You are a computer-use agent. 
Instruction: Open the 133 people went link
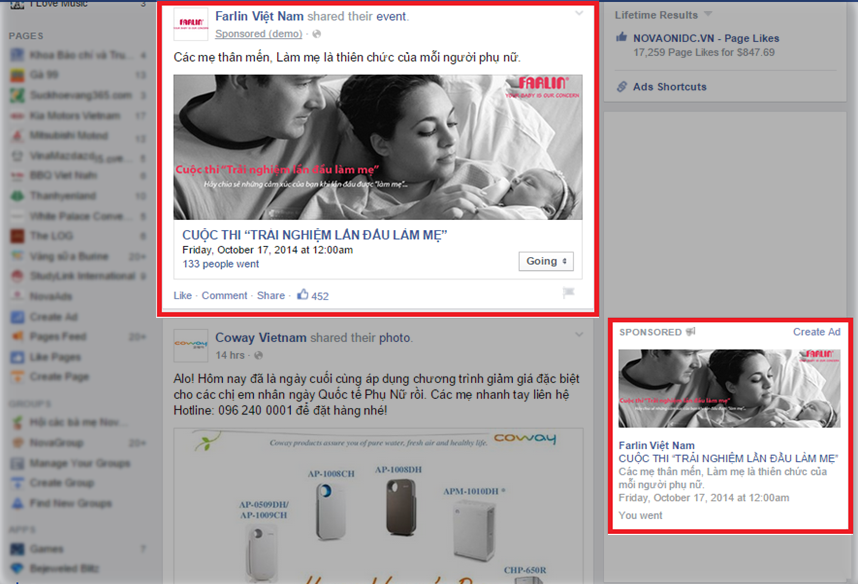coord(221,264)
